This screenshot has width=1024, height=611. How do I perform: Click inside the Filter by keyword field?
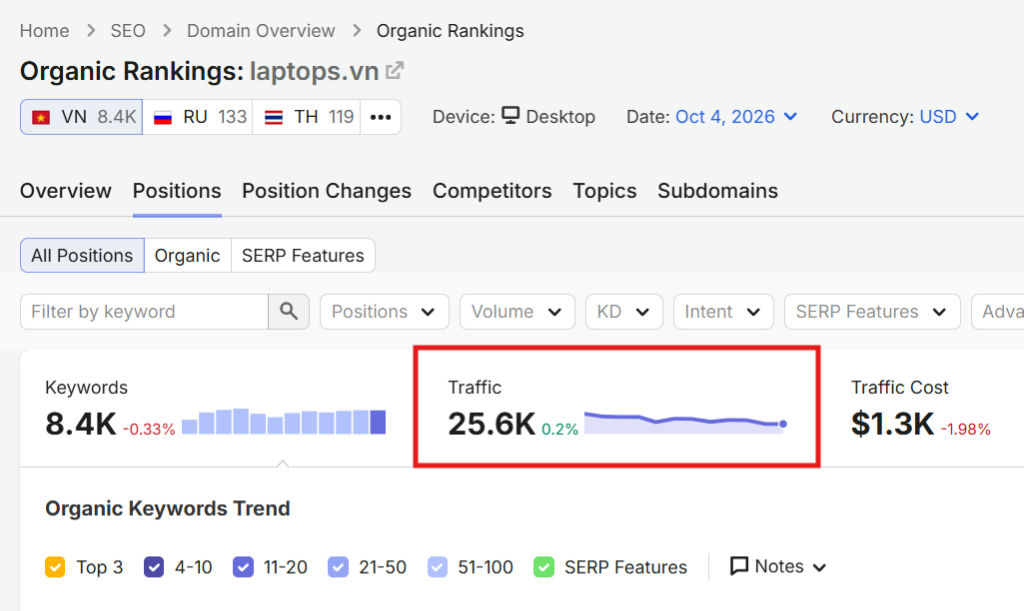[144, 311]
